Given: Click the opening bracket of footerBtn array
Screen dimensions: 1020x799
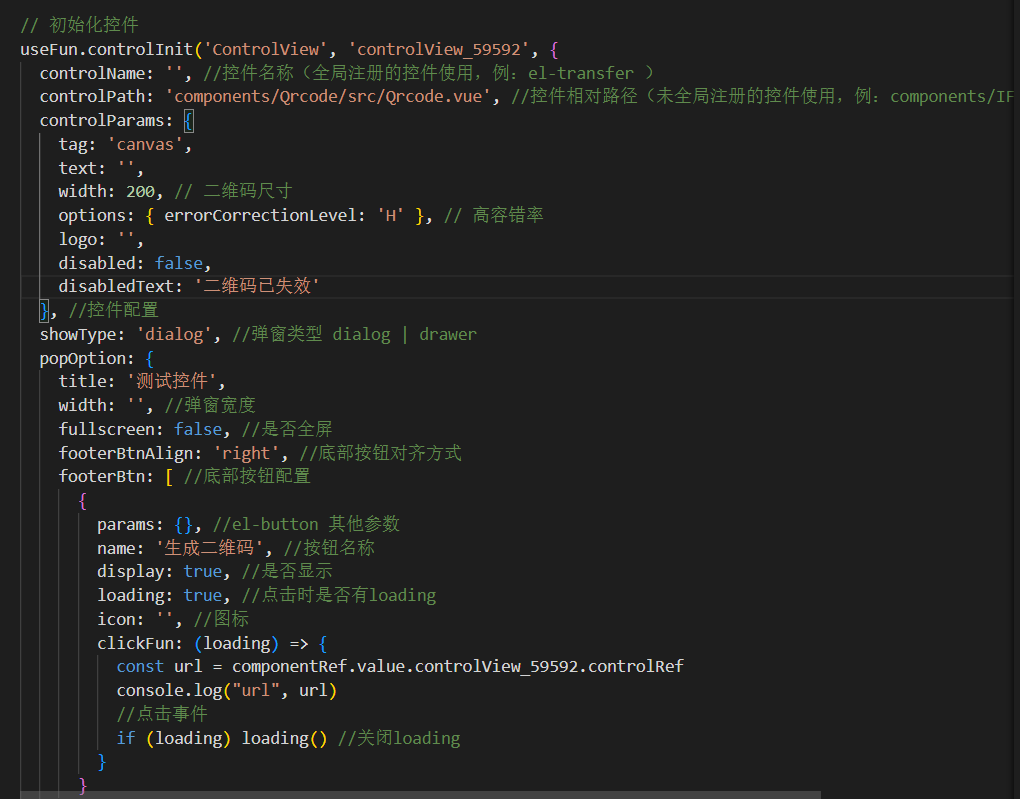Looking at the screenshot, I should (169, 476).
